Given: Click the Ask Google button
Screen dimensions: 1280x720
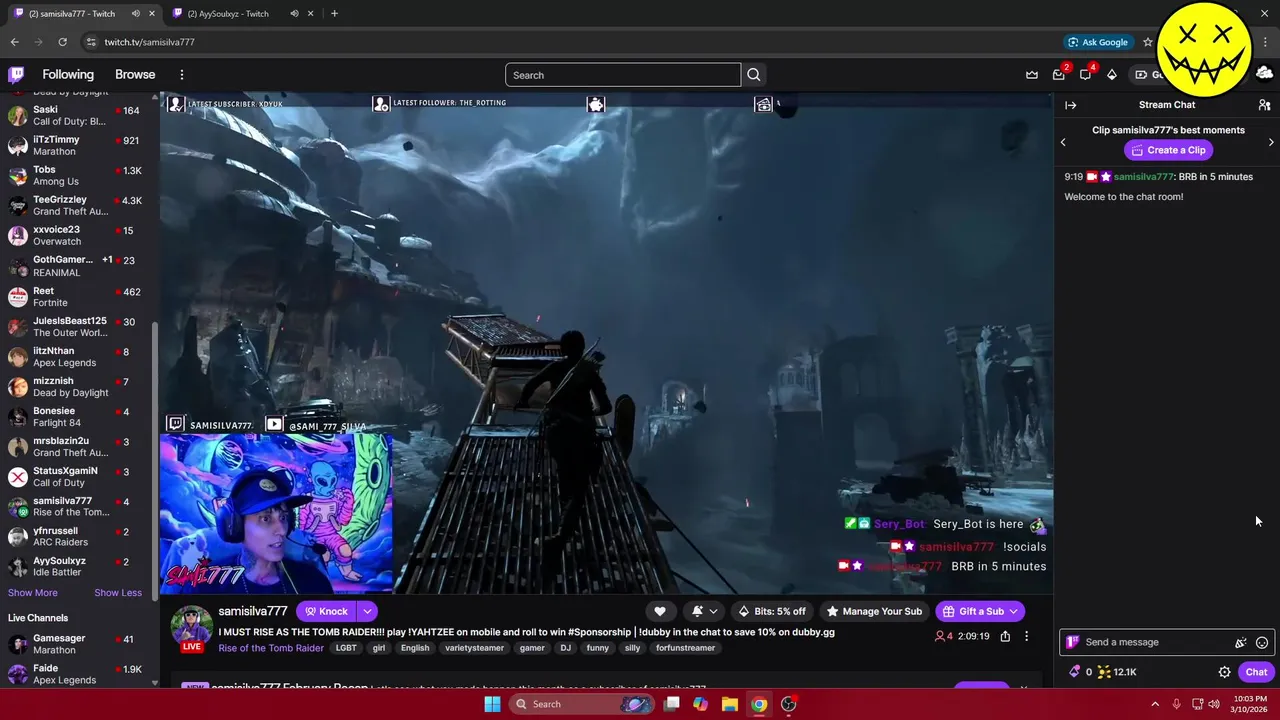Looking at the screenshot, I should 1098,42.
